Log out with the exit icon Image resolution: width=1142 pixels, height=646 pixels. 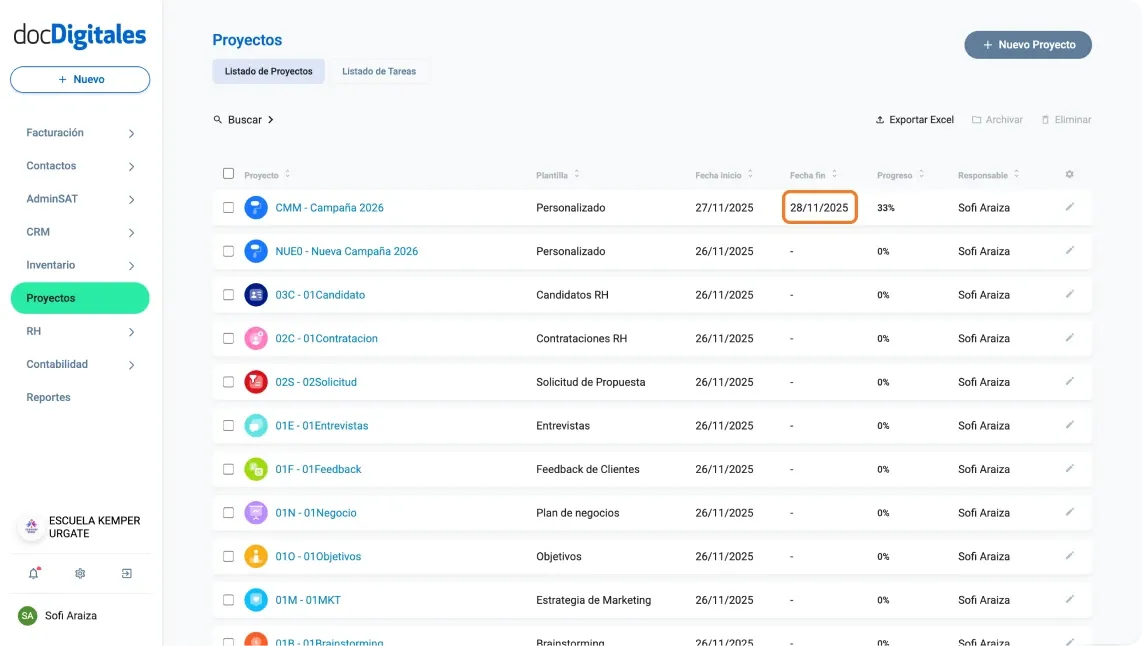coord(126,573)
